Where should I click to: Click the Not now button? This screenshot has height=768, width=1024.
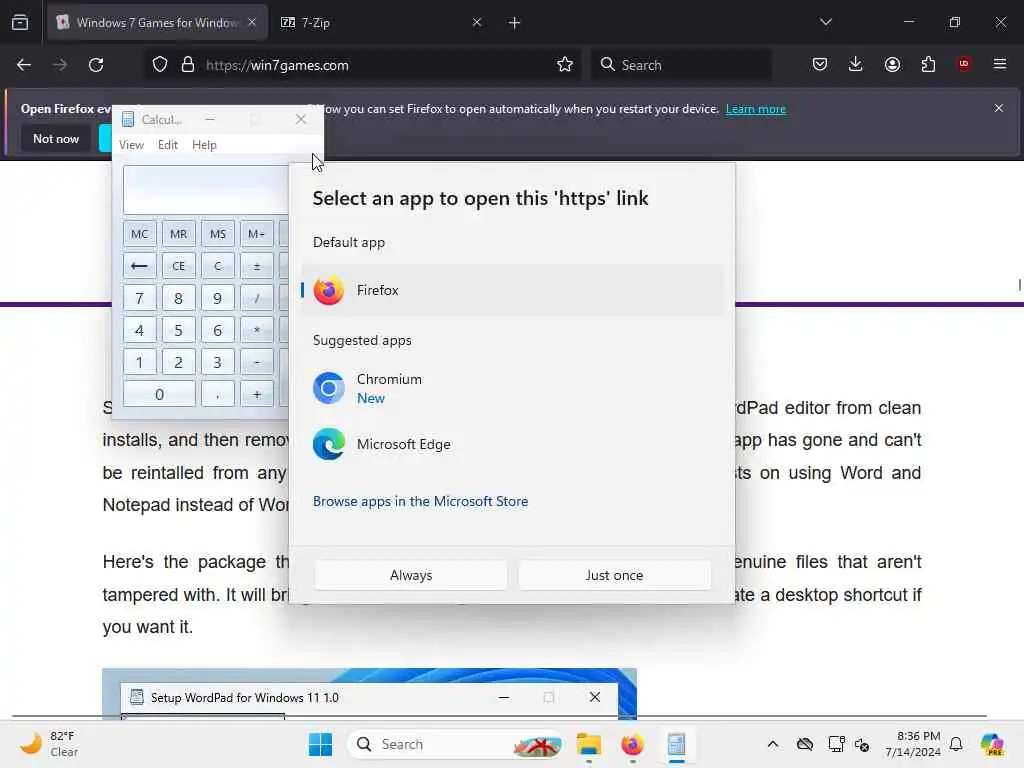[56, 138]
